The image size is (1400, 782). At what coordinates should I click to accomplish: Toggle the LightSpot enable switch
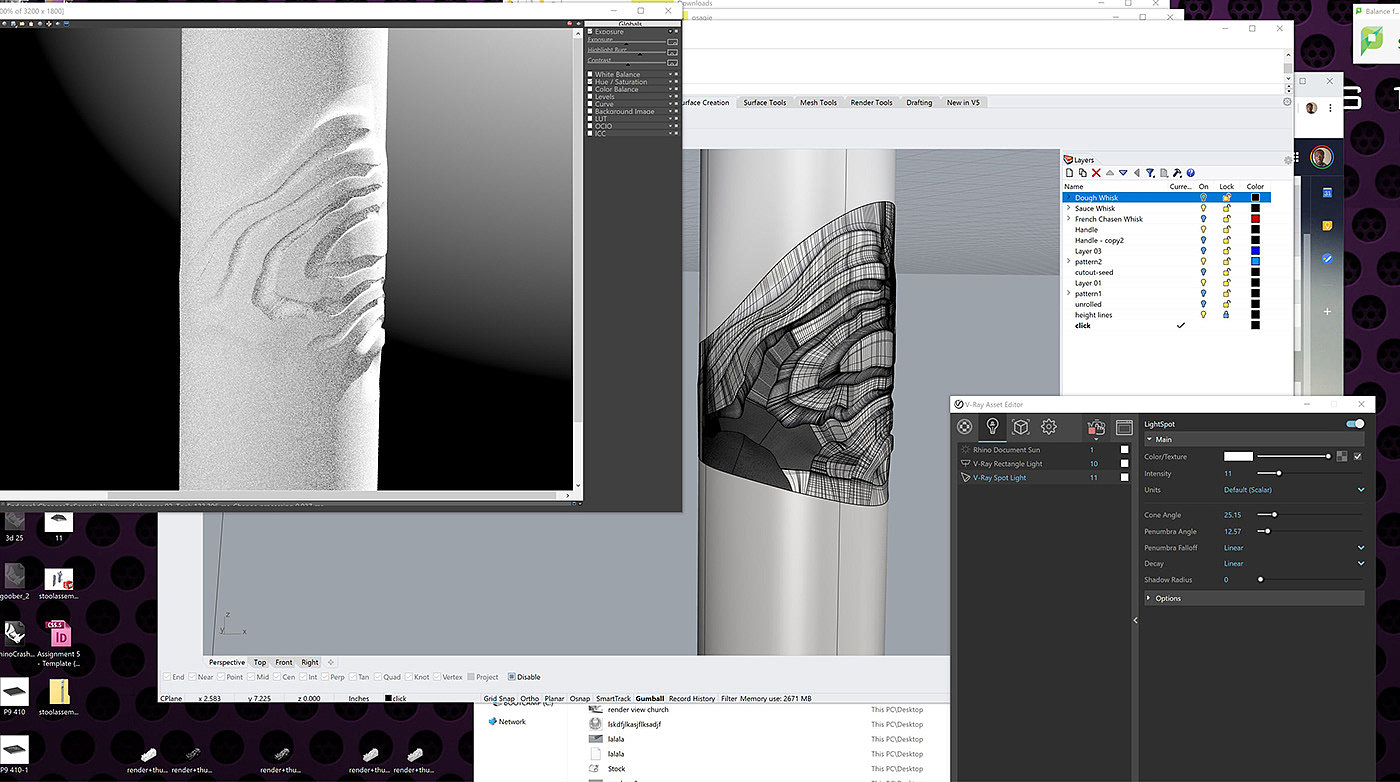tap(1355, 424)
